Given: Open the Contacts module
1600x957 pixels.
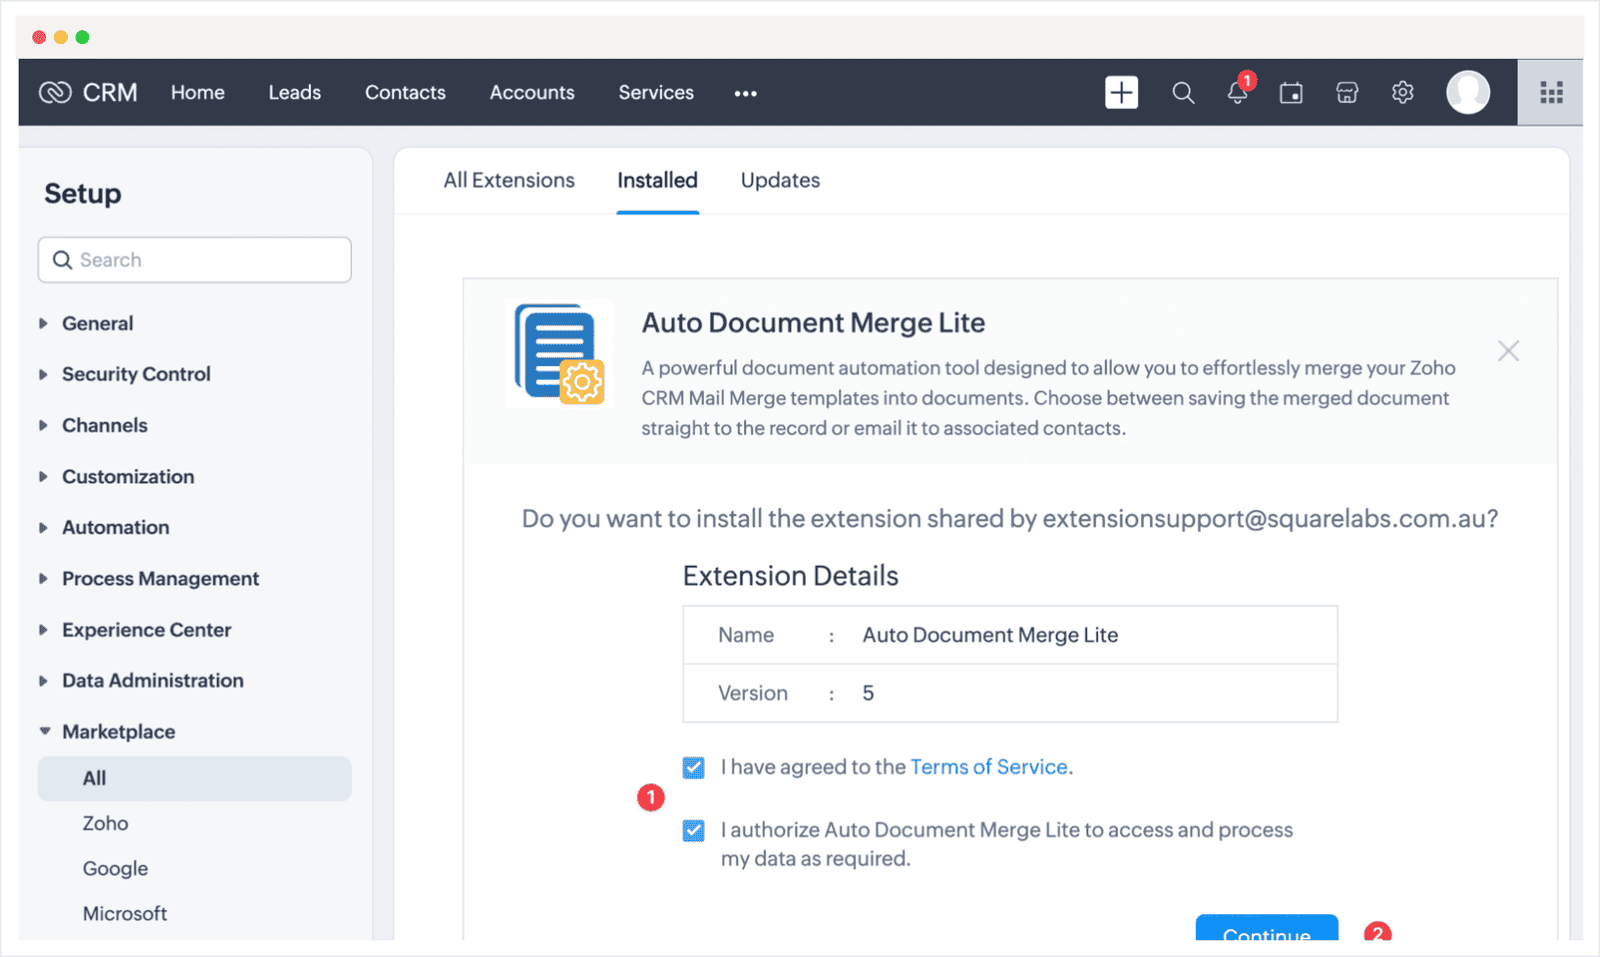Looking at the screenshot, I should coord(405,92).
